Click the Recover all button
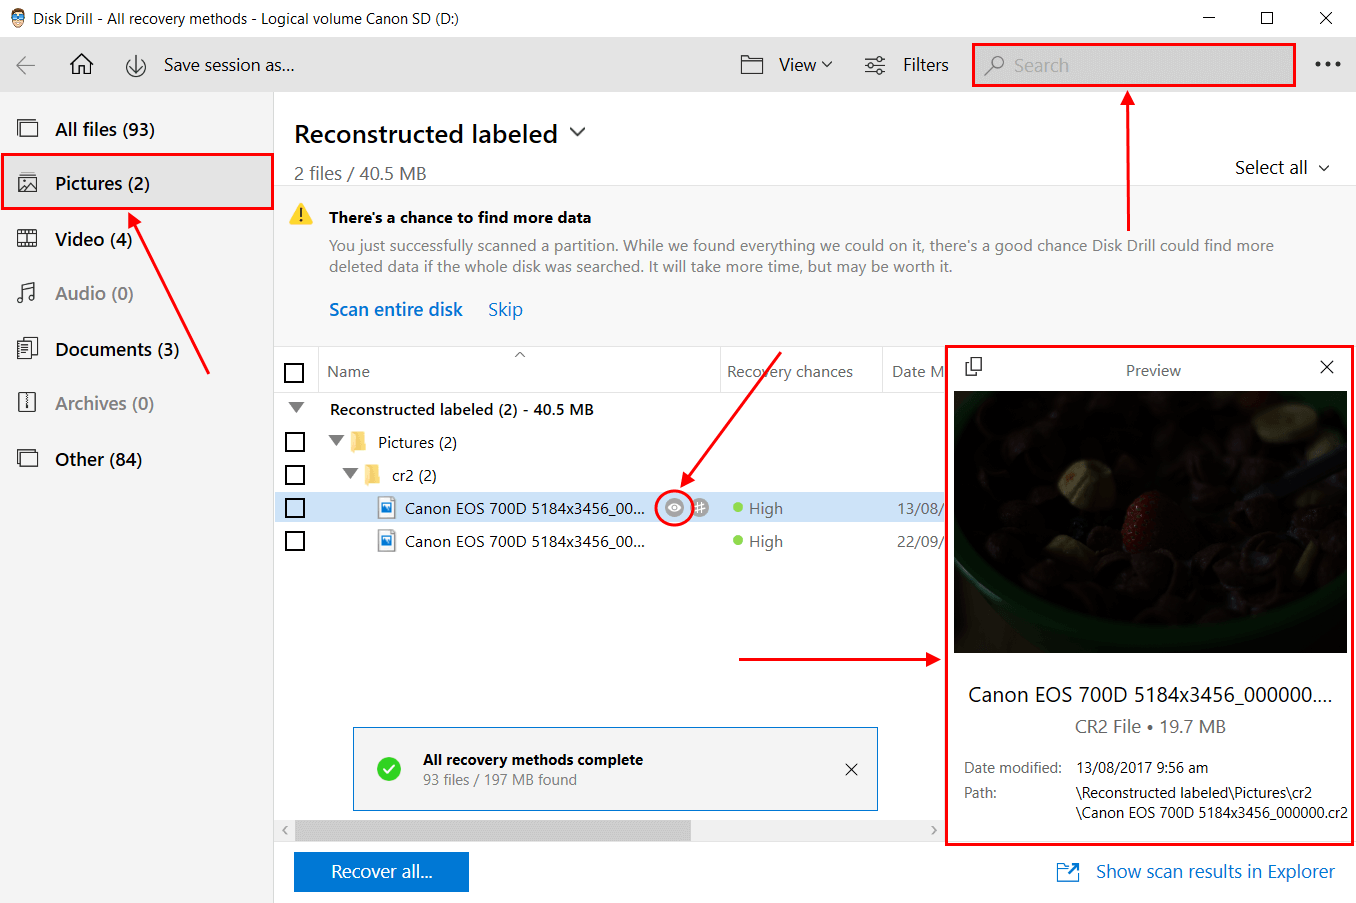 [381, 872]
